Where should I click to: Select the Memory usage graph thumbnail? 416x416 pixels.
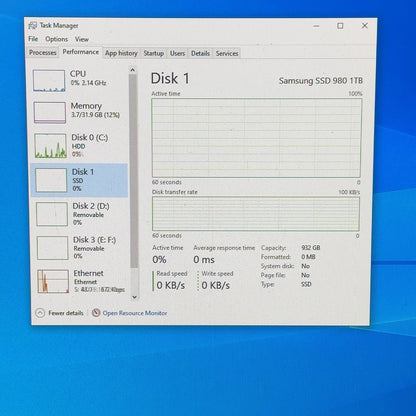pos(50,113)
